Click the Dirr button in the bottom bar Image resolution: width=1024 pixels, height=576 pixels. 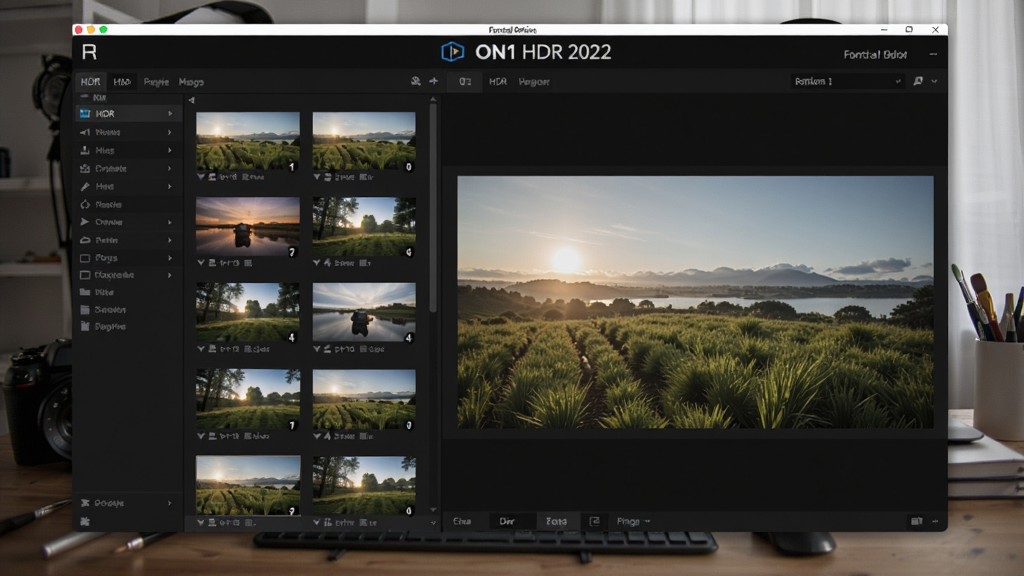(x=507, y=521)
